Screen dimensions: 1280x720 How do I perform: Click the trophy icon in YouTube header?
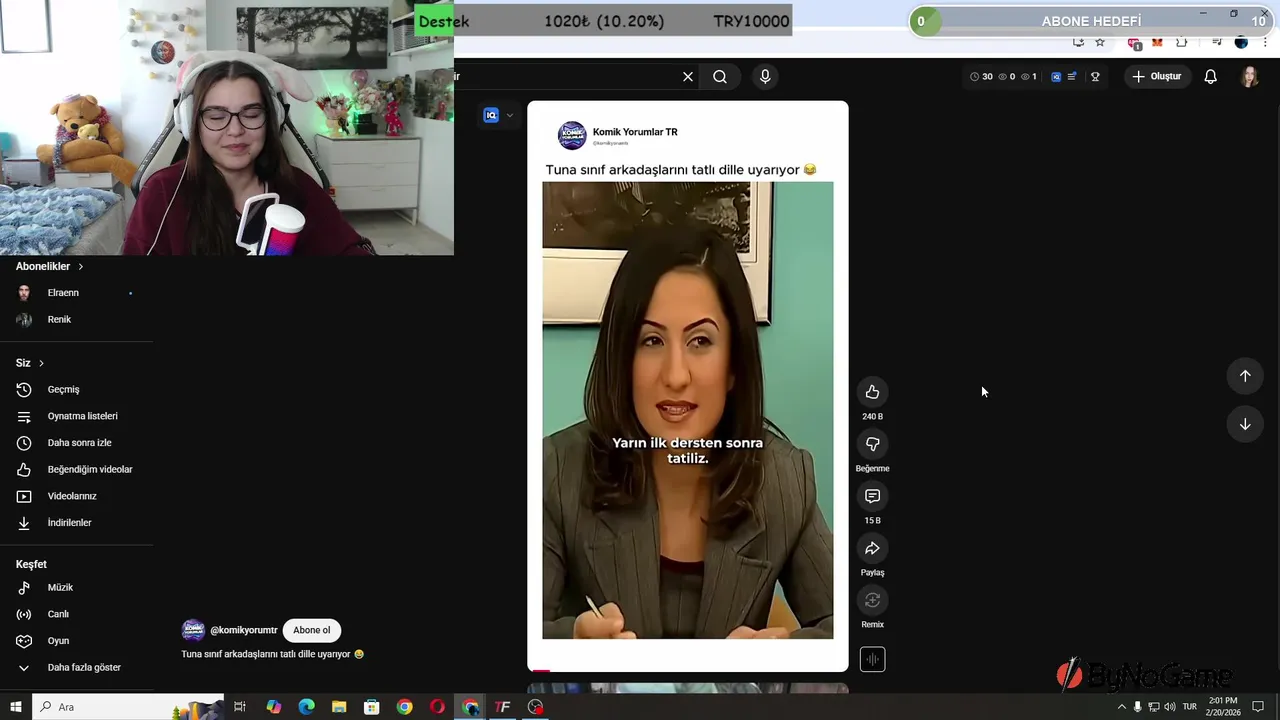click(1095, 77)
